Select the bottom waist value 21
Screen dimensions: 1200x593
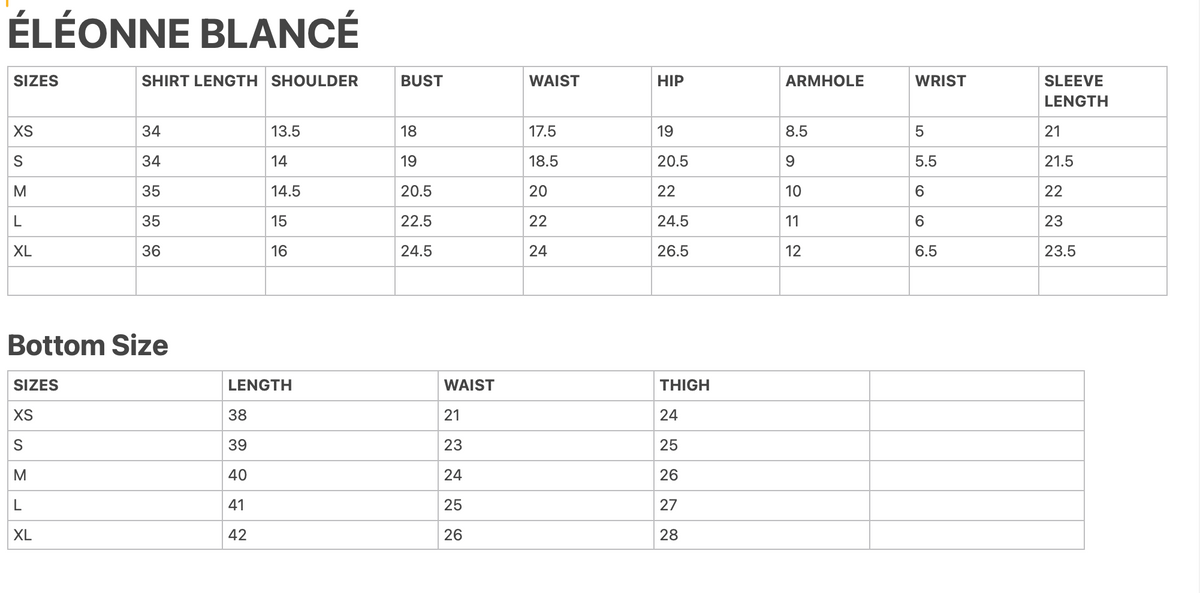pyautogui.click(x=452, y=415)
